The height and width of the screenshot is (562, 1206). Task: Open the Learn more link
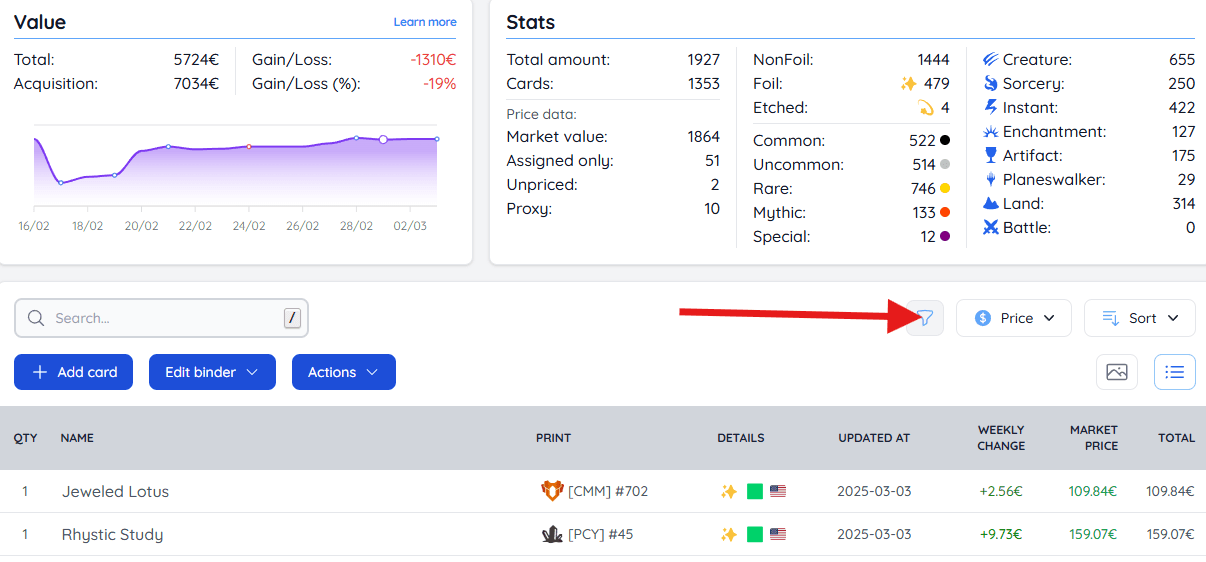point(425,22)
